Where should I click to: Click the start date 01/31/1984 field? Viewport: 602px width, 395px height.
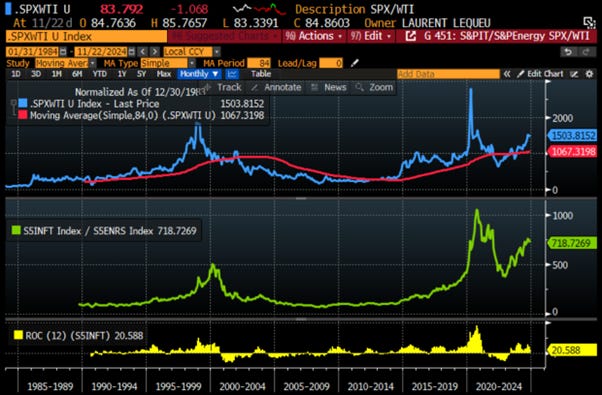tap(33, 51)
